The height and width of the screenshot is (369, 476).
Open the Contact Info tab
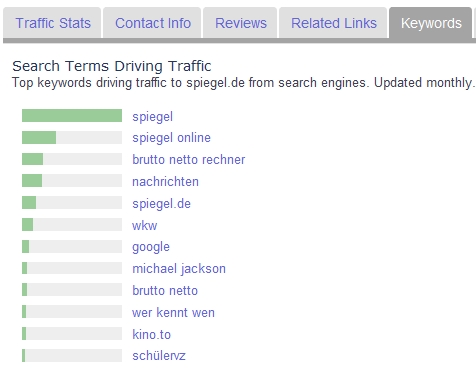[x=152, y=23]
